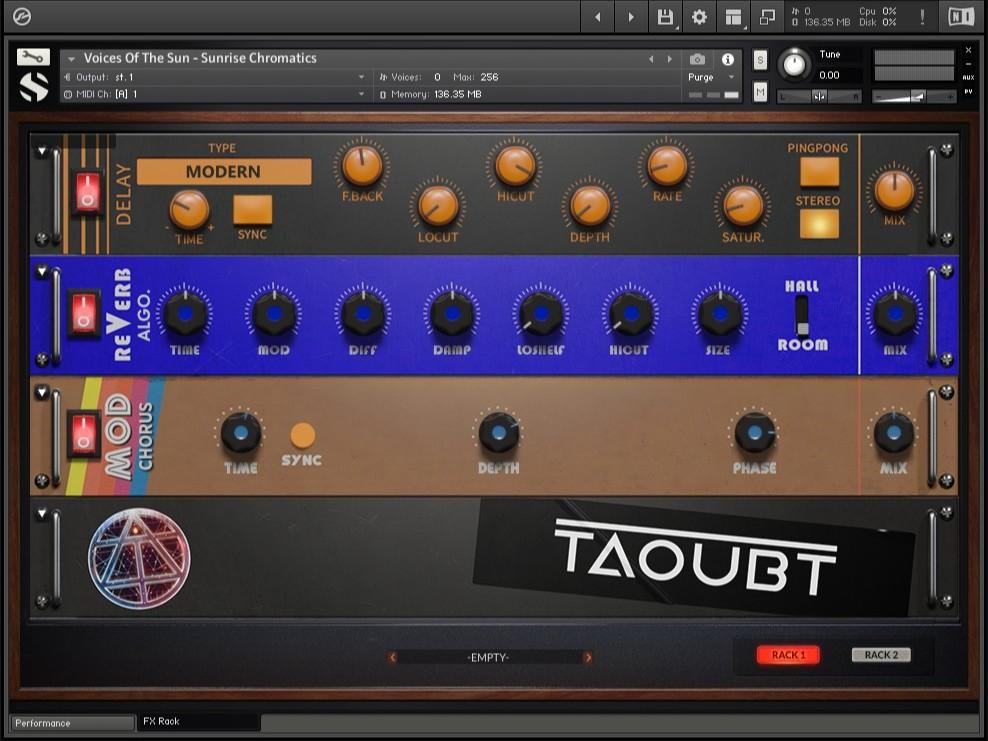The width and height of the screenshot is (988, 741).
Task: Click the RACK 2 button
Action: [880, 655]
